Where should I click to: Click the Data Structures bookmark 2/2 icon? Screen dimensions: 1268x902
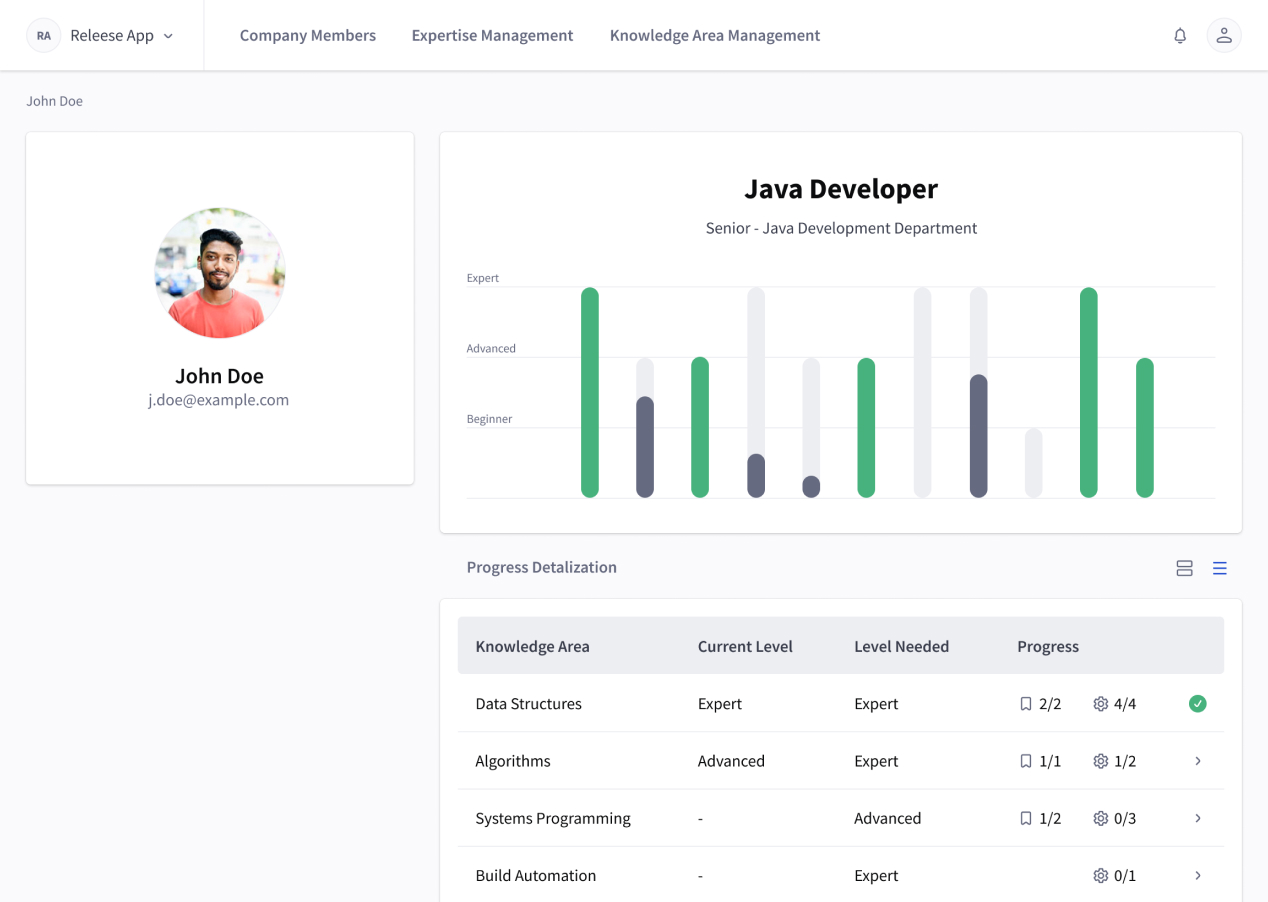click(x=1026, y=704)
